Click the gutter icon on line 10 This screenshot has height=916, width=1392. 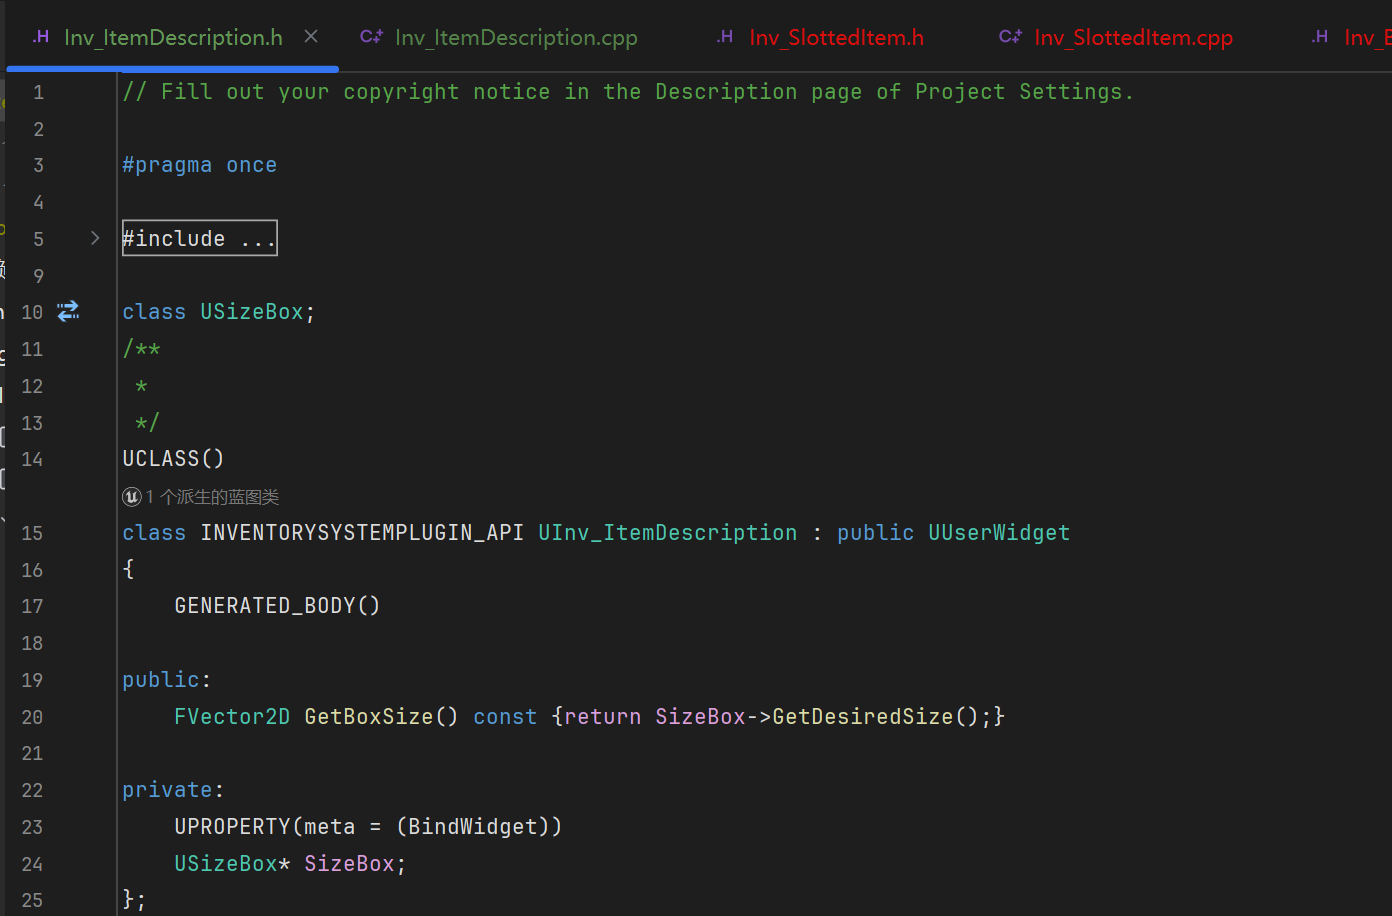pyautogui.click(x=68, y=312)
